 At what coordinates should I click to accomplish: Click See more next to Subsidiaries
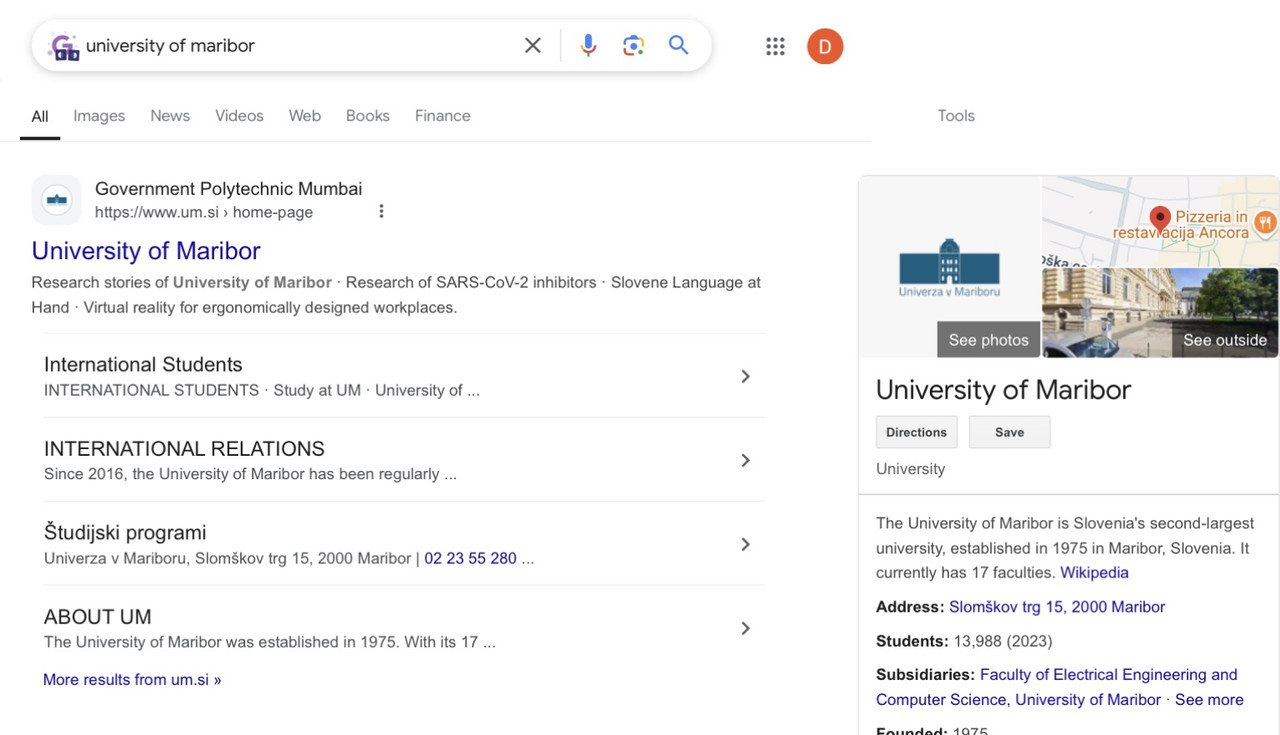pyautogui.click(x=1209, y=700)
